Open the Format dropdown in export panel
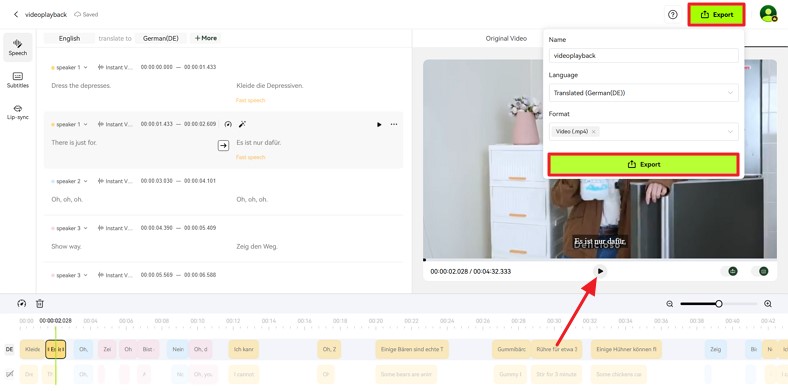 click(x=644, y=132)
